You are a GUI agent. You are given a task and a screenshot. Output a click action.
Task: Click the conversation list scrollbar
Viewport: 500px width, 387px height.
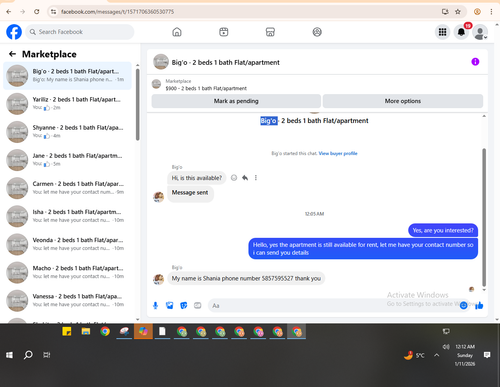tap(138, 104)
